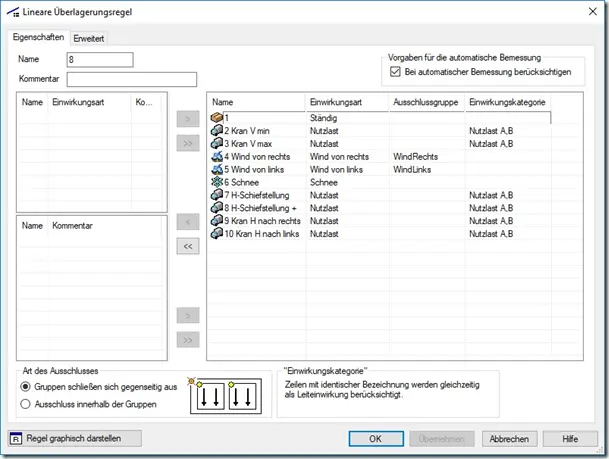
Task: Select the row '9 Kran H nach rechts'
Action: coord(381,221)
